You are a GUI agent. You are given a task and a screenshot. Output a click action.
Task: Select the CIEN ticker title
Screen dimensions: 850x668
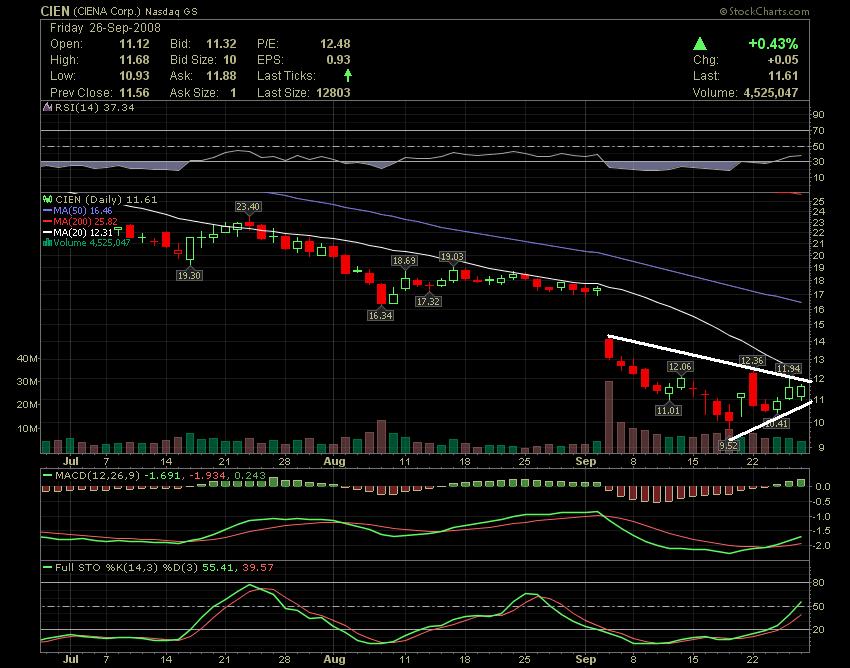point(55,11)
